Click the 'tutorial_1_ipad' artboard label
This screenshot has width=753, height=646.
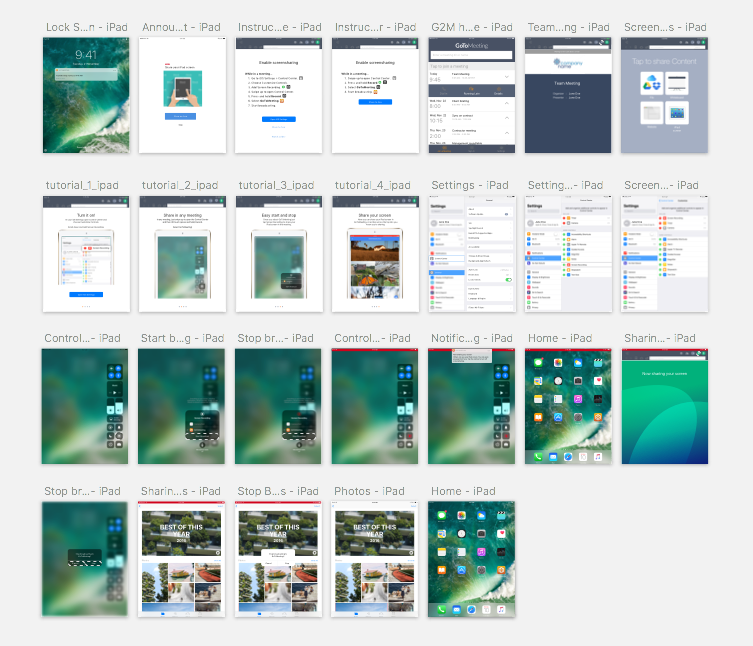pyautogui.click(x=82, y=185)
